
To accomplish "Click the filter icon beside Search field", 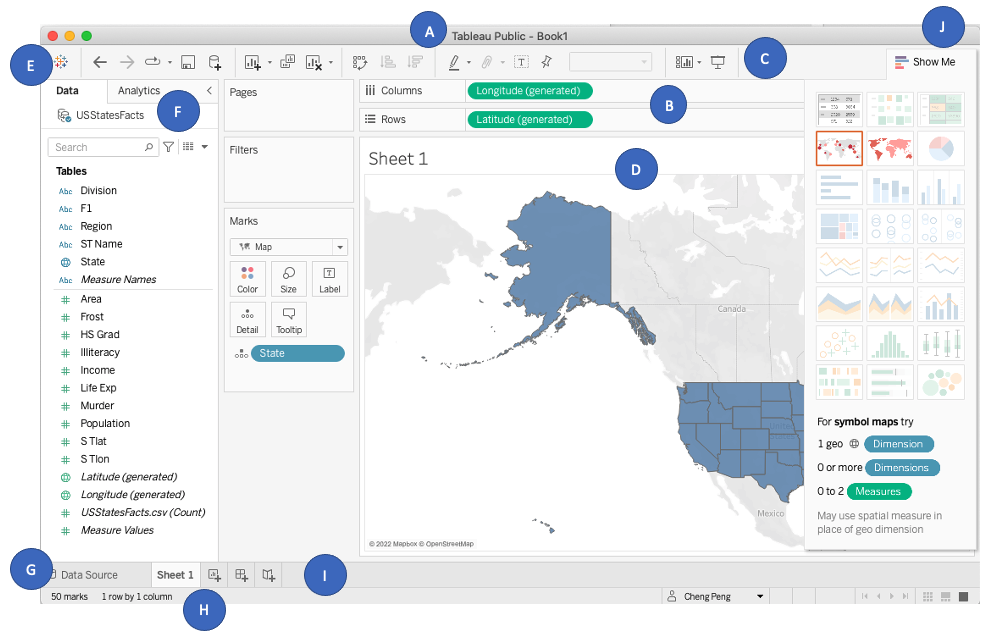I will 168,147.
